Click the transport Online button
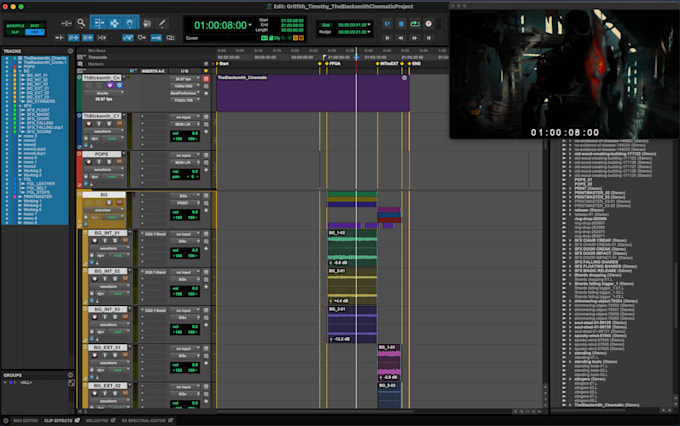This screenshot has width=680, height=426. click(387, 24)
